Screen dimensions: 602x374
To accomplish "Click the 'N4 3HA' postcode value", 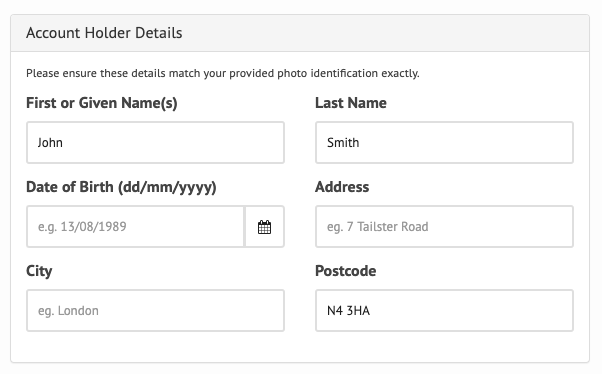I will pyautogui.click(x=349, y=311).
